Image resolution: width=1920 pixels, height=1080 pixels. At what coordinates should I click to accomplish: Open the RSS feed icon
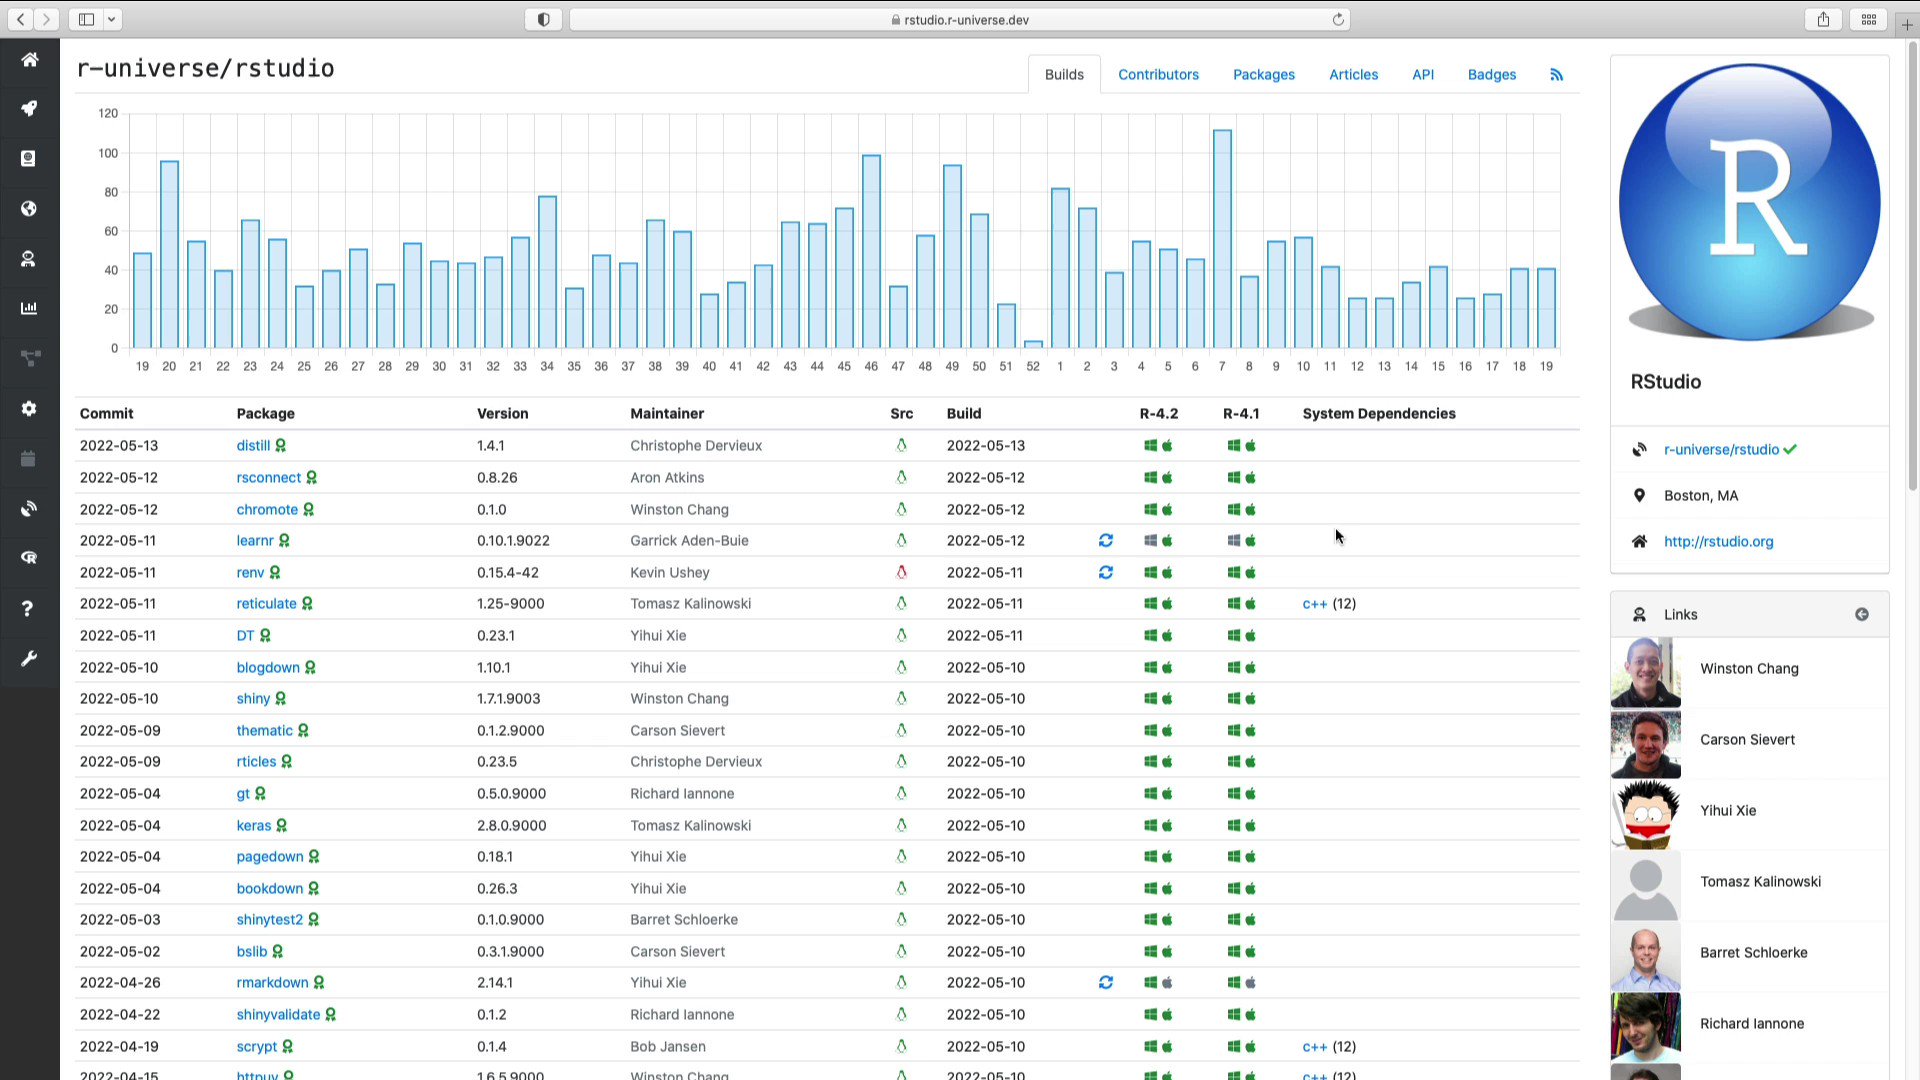[1556, 75]
